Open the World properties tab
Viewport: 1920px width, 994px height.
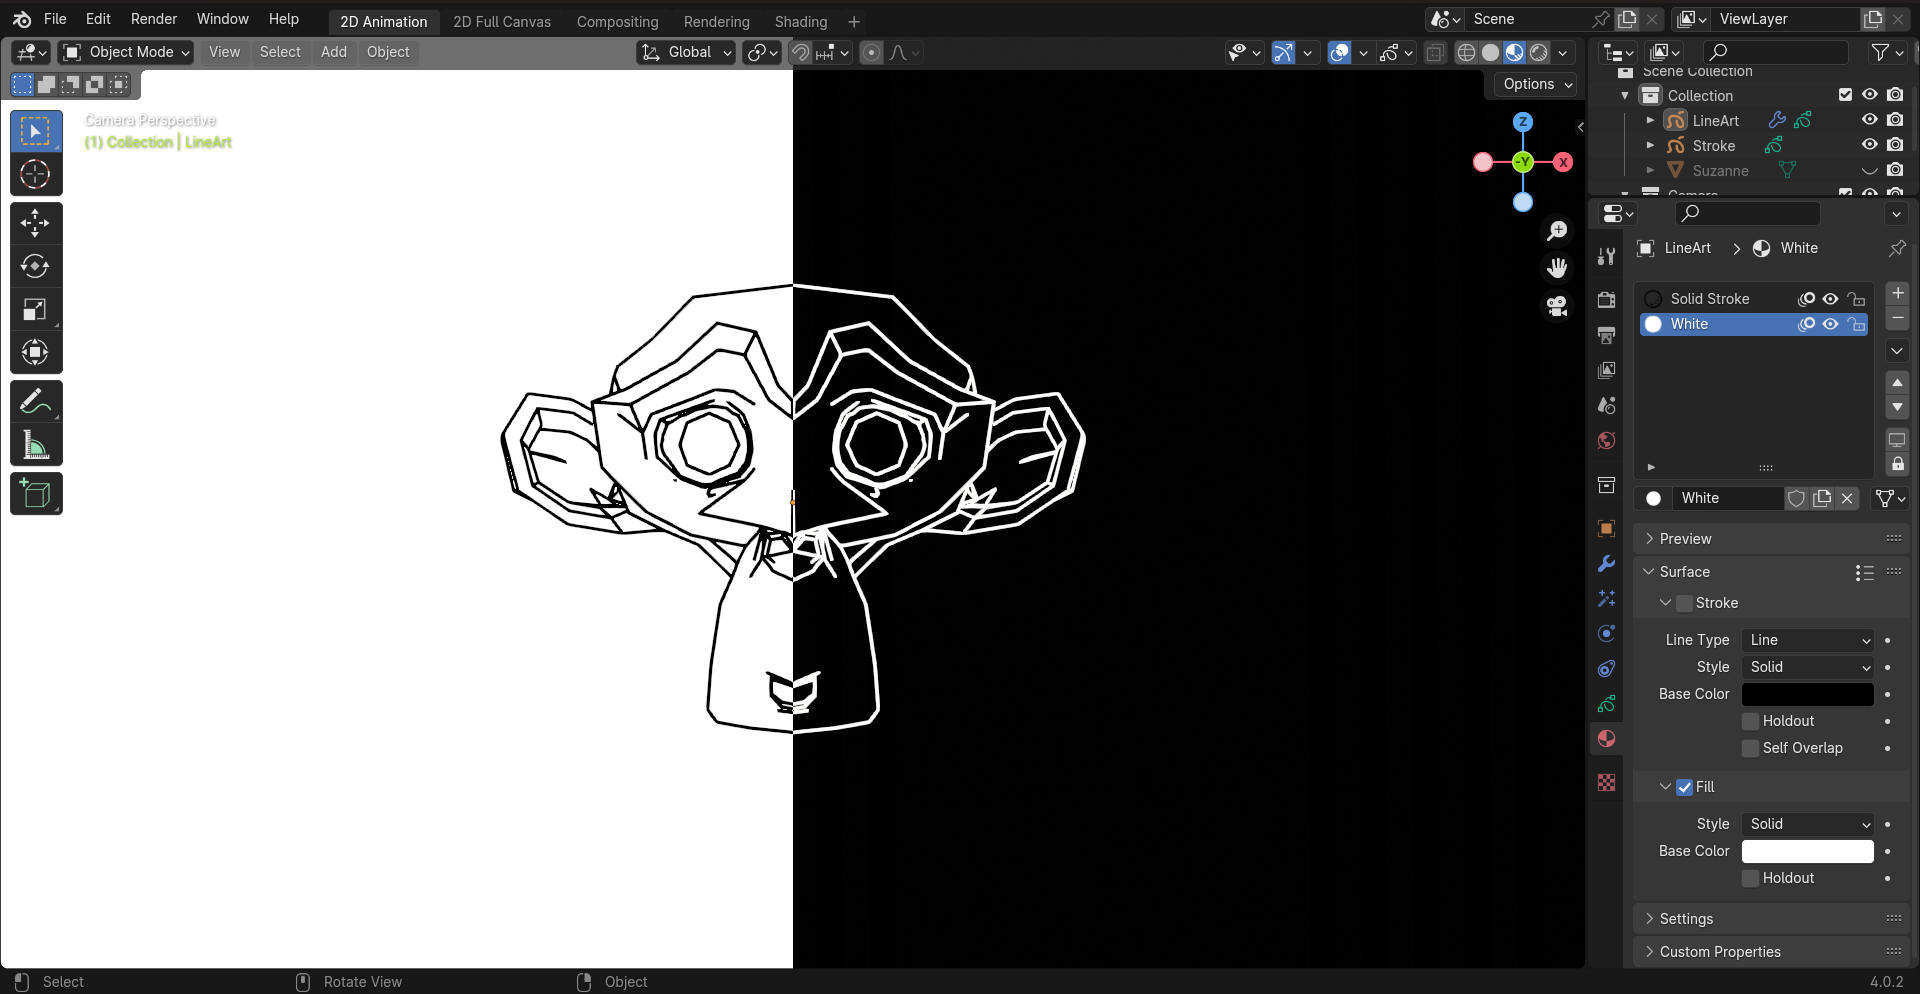(x=1606, y=441)
